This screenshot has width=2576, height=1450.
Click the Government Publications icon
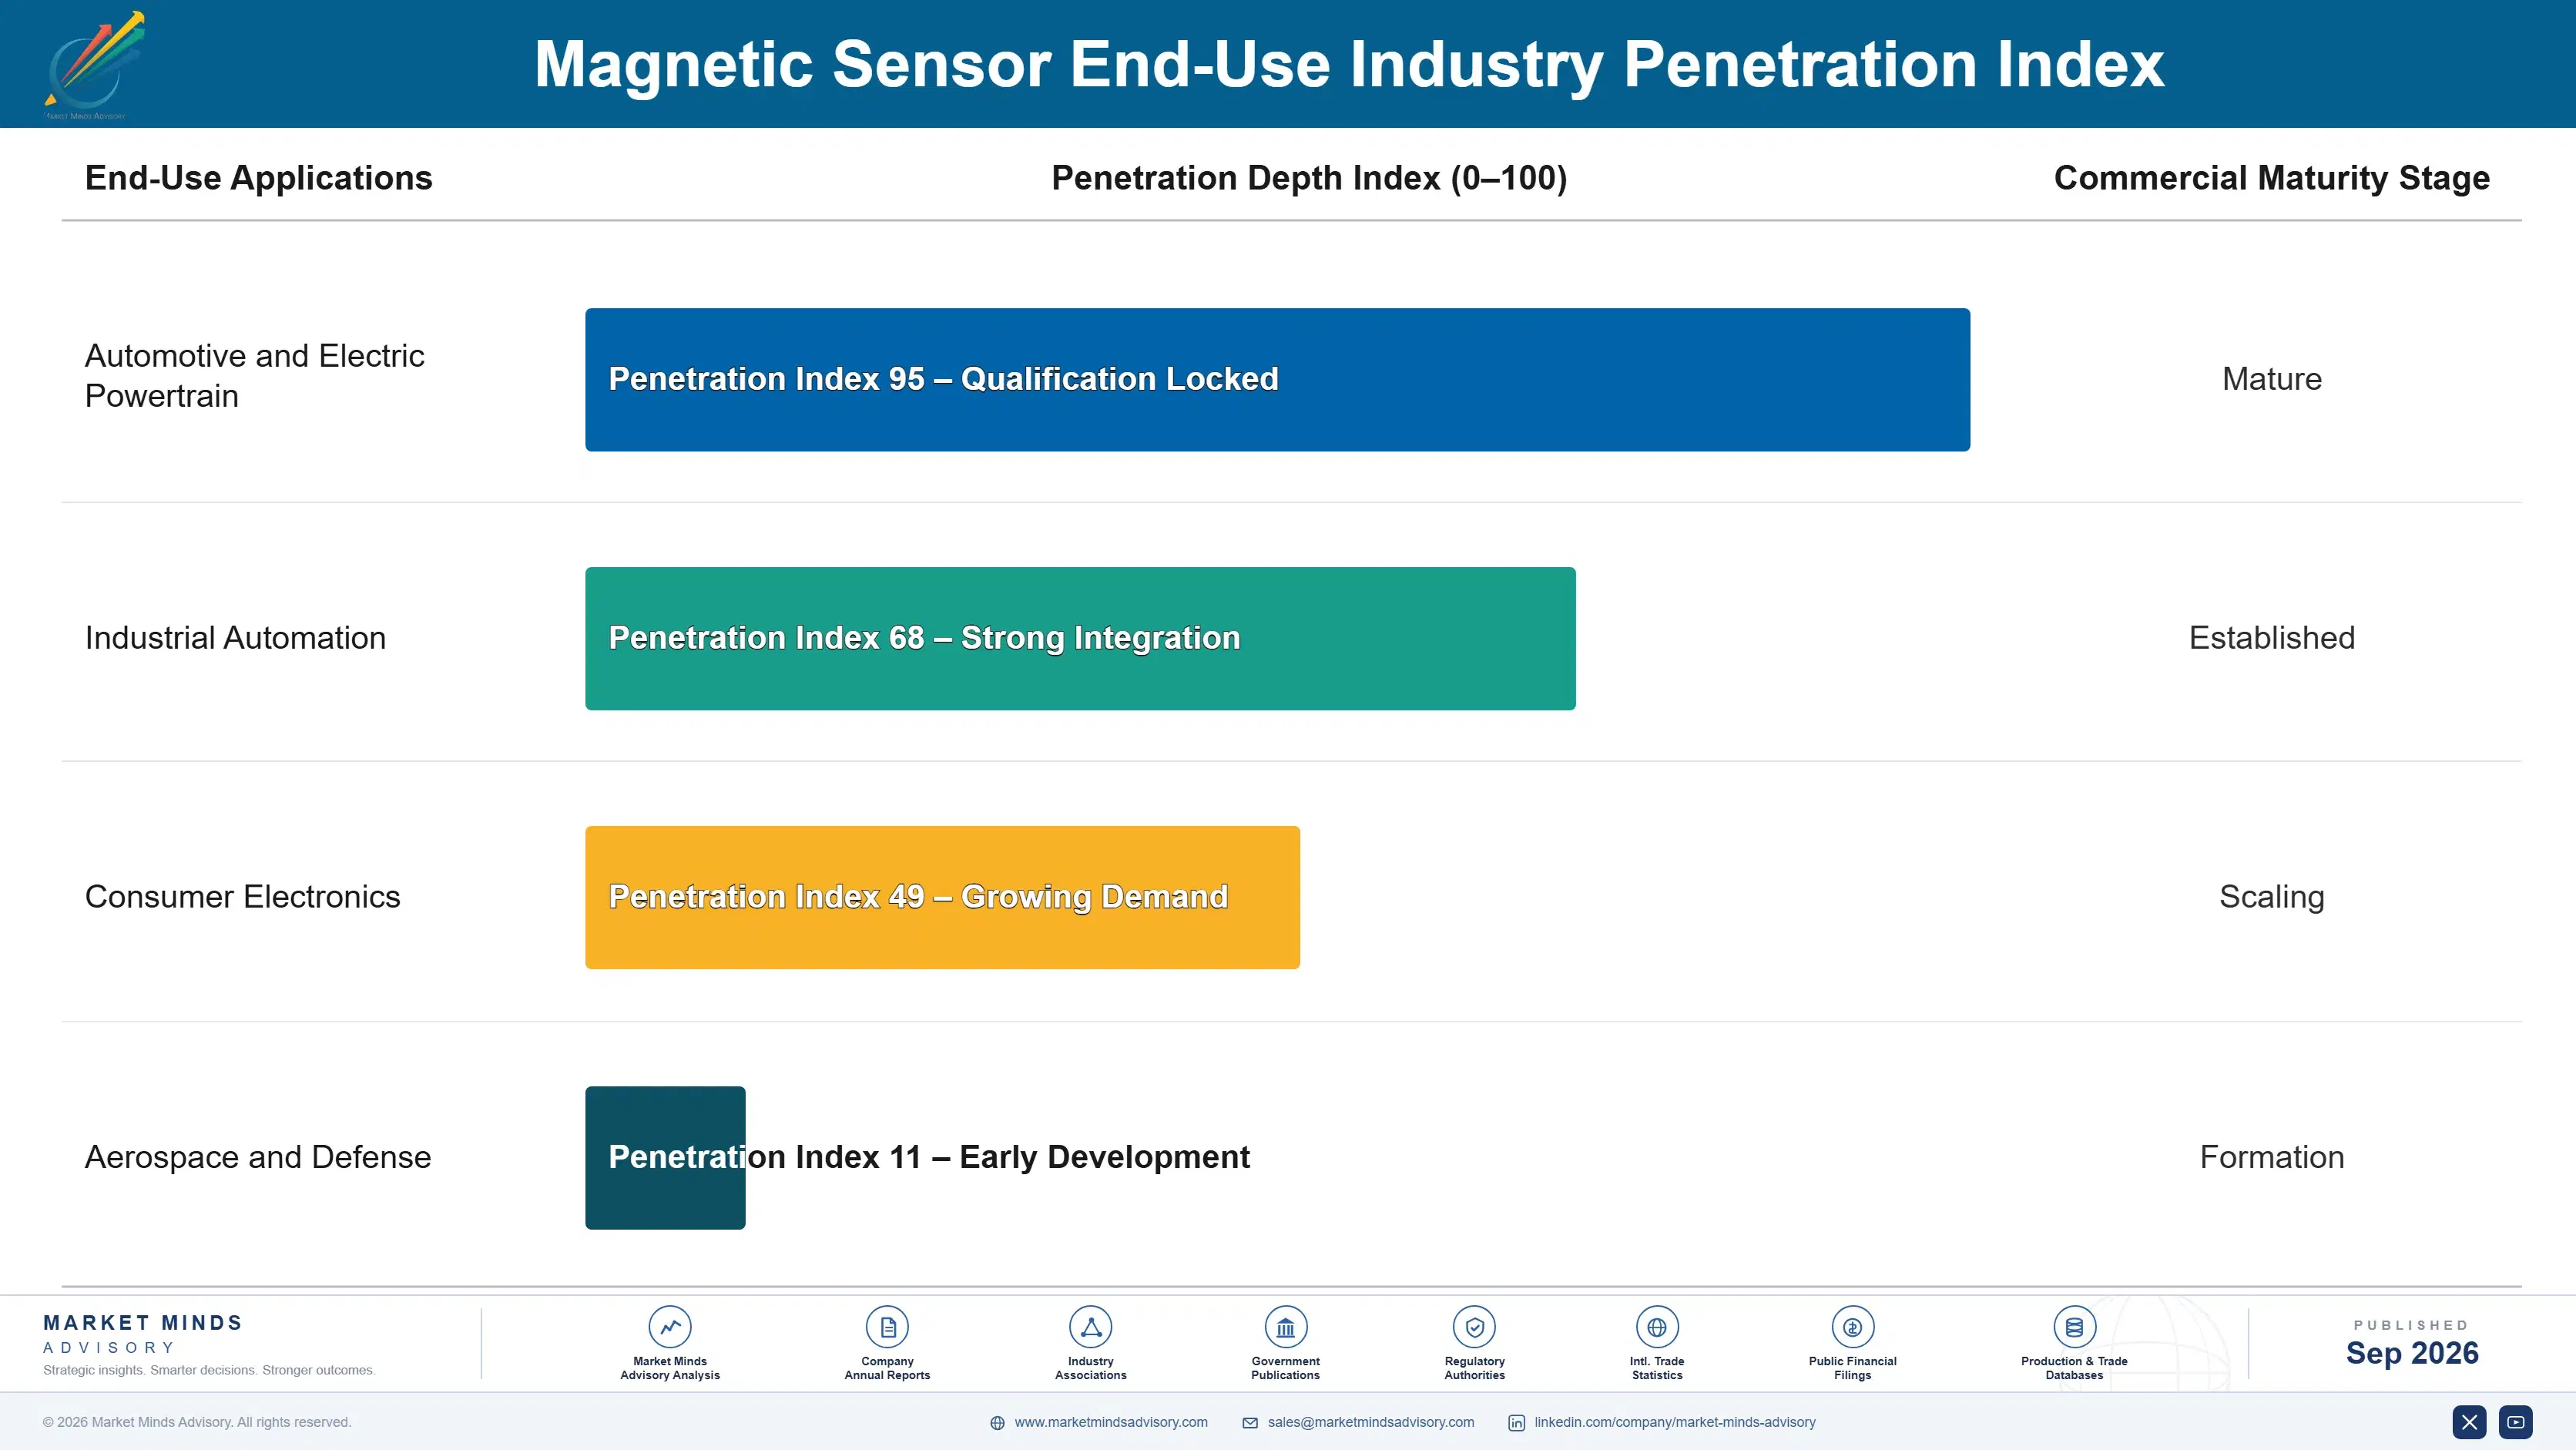1285,1327
